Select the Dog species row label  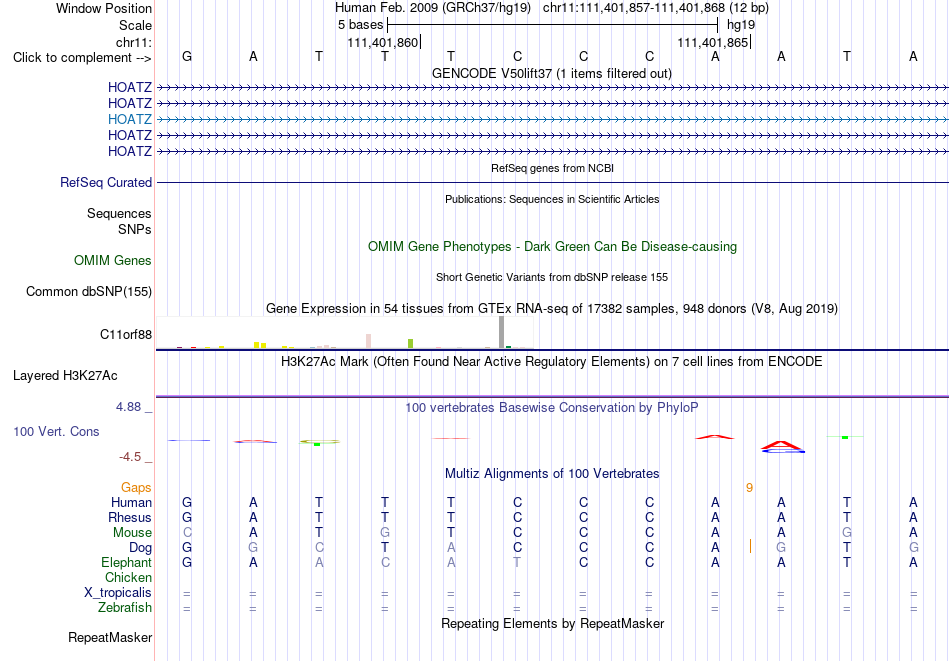[140, 548]
